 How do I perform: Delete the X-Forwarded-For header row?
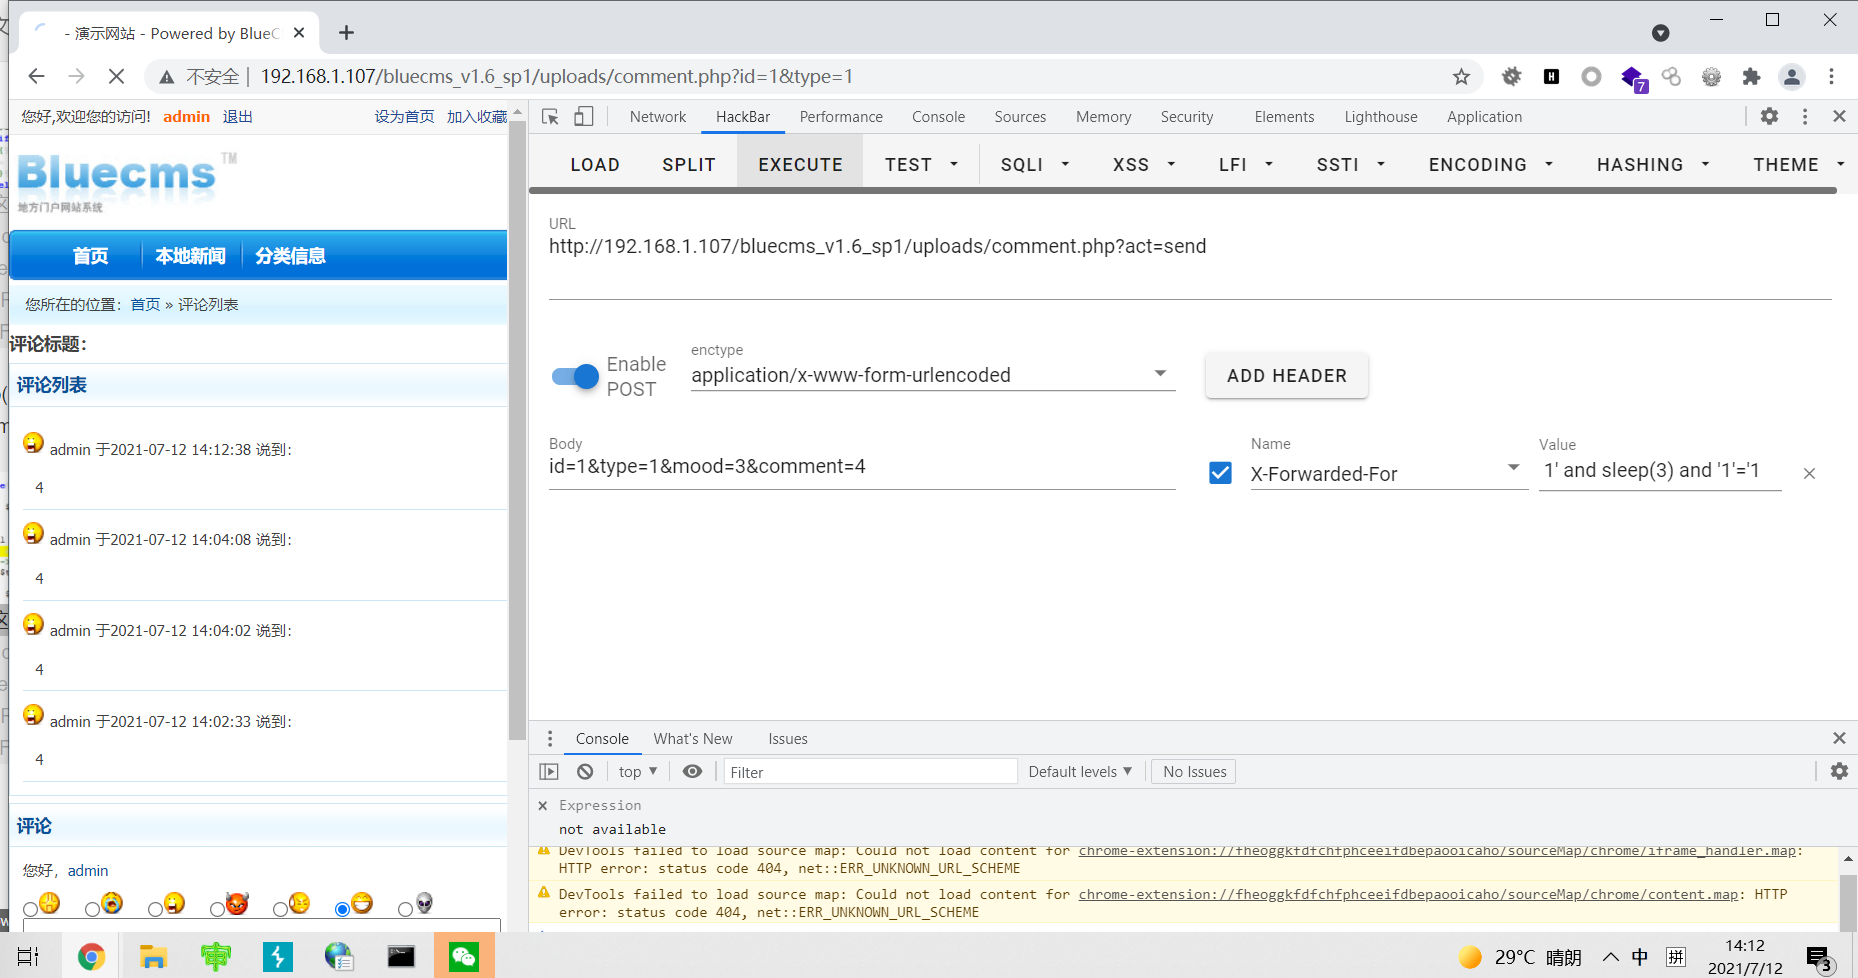tap(1809, 473)
